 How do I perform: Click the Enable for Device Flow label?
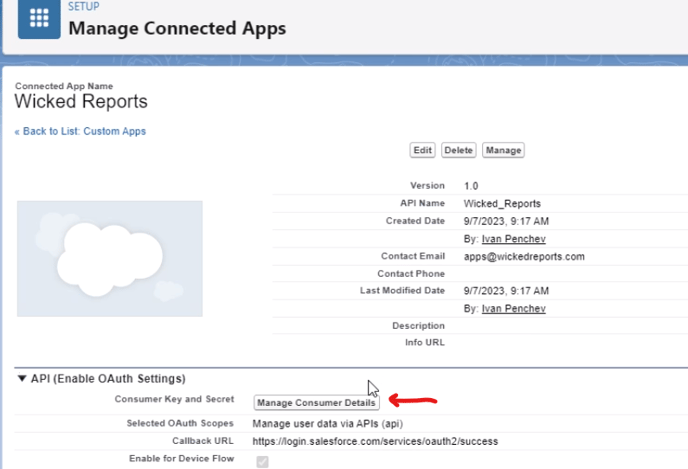coord(181,458)
